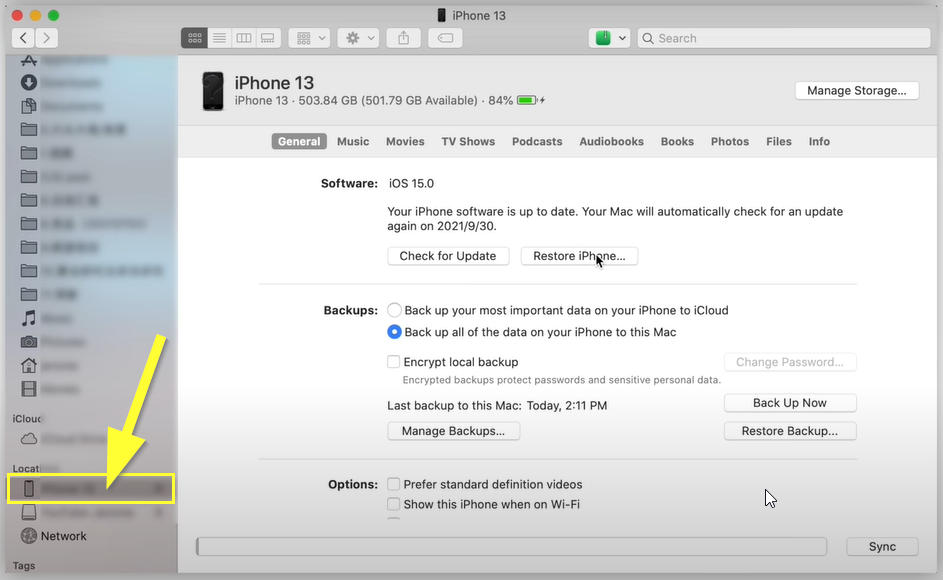The width and height of the screenshot is (943, 580).
Task: Open Movies via the sidebar film icon
Action: 29,389
